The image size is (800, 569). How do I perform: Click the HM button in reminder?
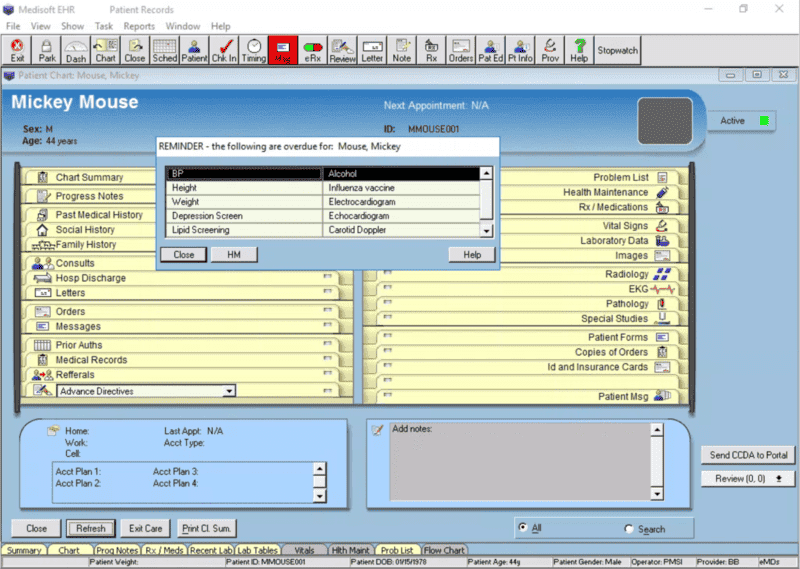(234, 254)
